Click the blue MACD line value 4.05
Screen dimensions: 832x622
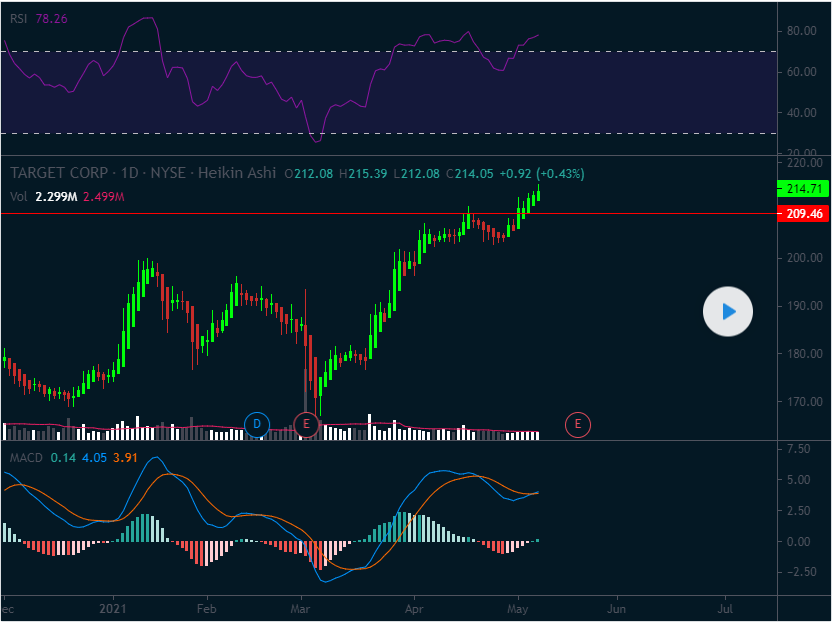94,458
